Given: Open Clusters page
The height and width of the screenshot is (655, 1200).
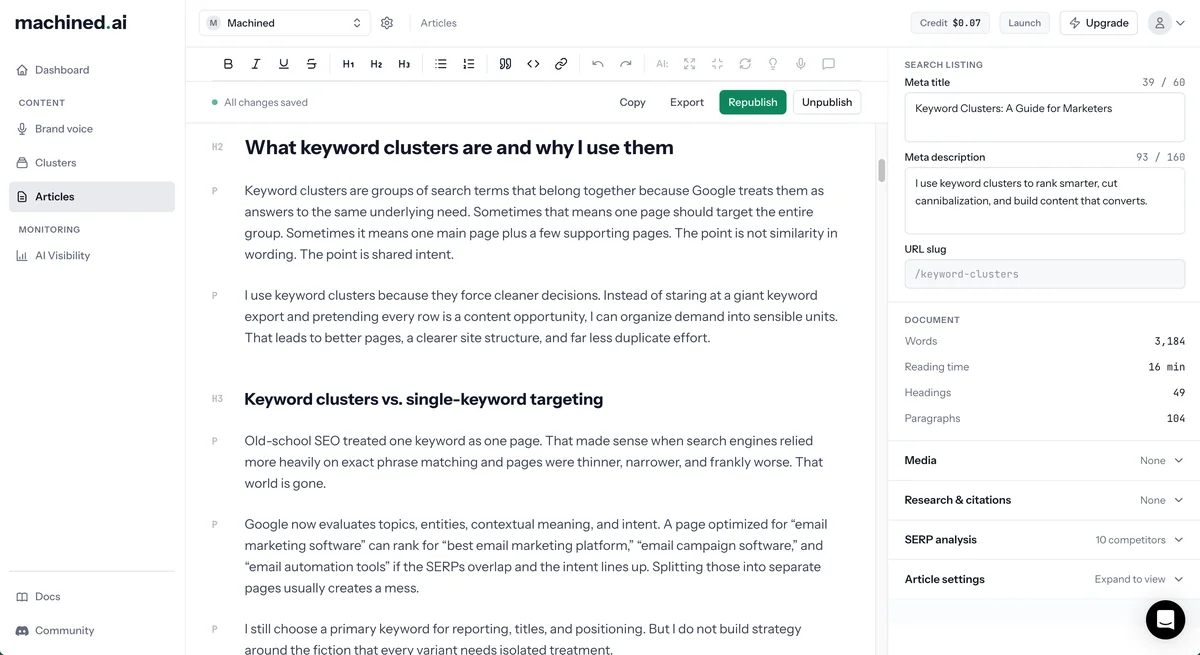Looking at the screenshot, I should [92, 163].
